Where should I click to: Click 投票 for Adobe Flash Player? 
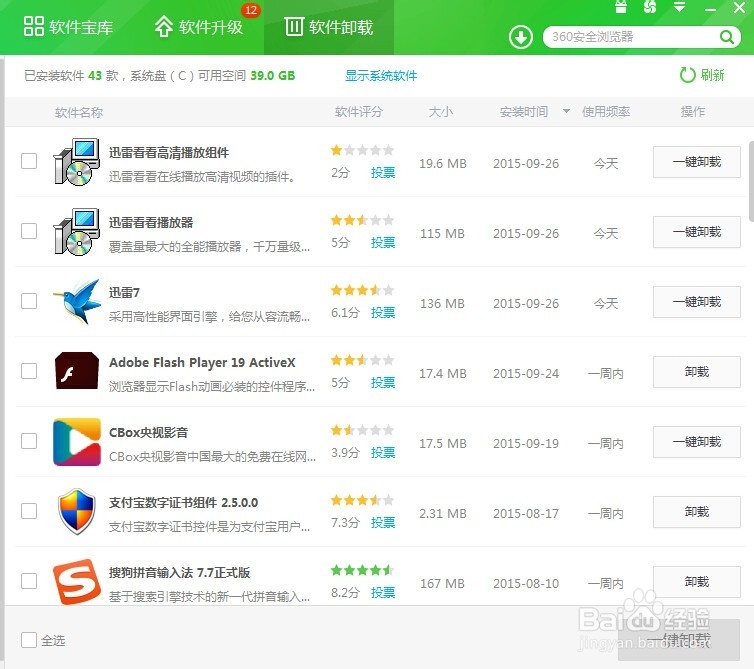click(x=383, y=382)
